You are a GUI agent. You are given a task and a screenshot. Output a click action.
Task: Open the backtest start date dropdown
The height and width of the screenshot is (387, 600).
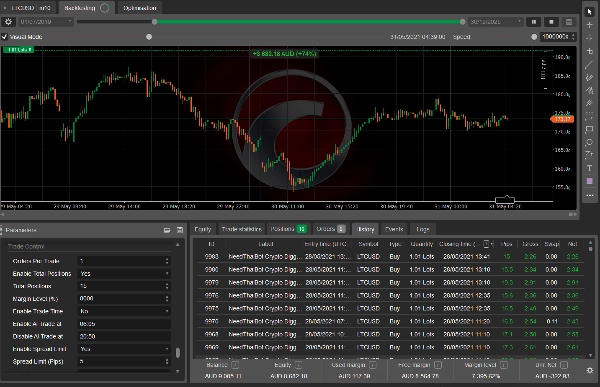(70, 22)
